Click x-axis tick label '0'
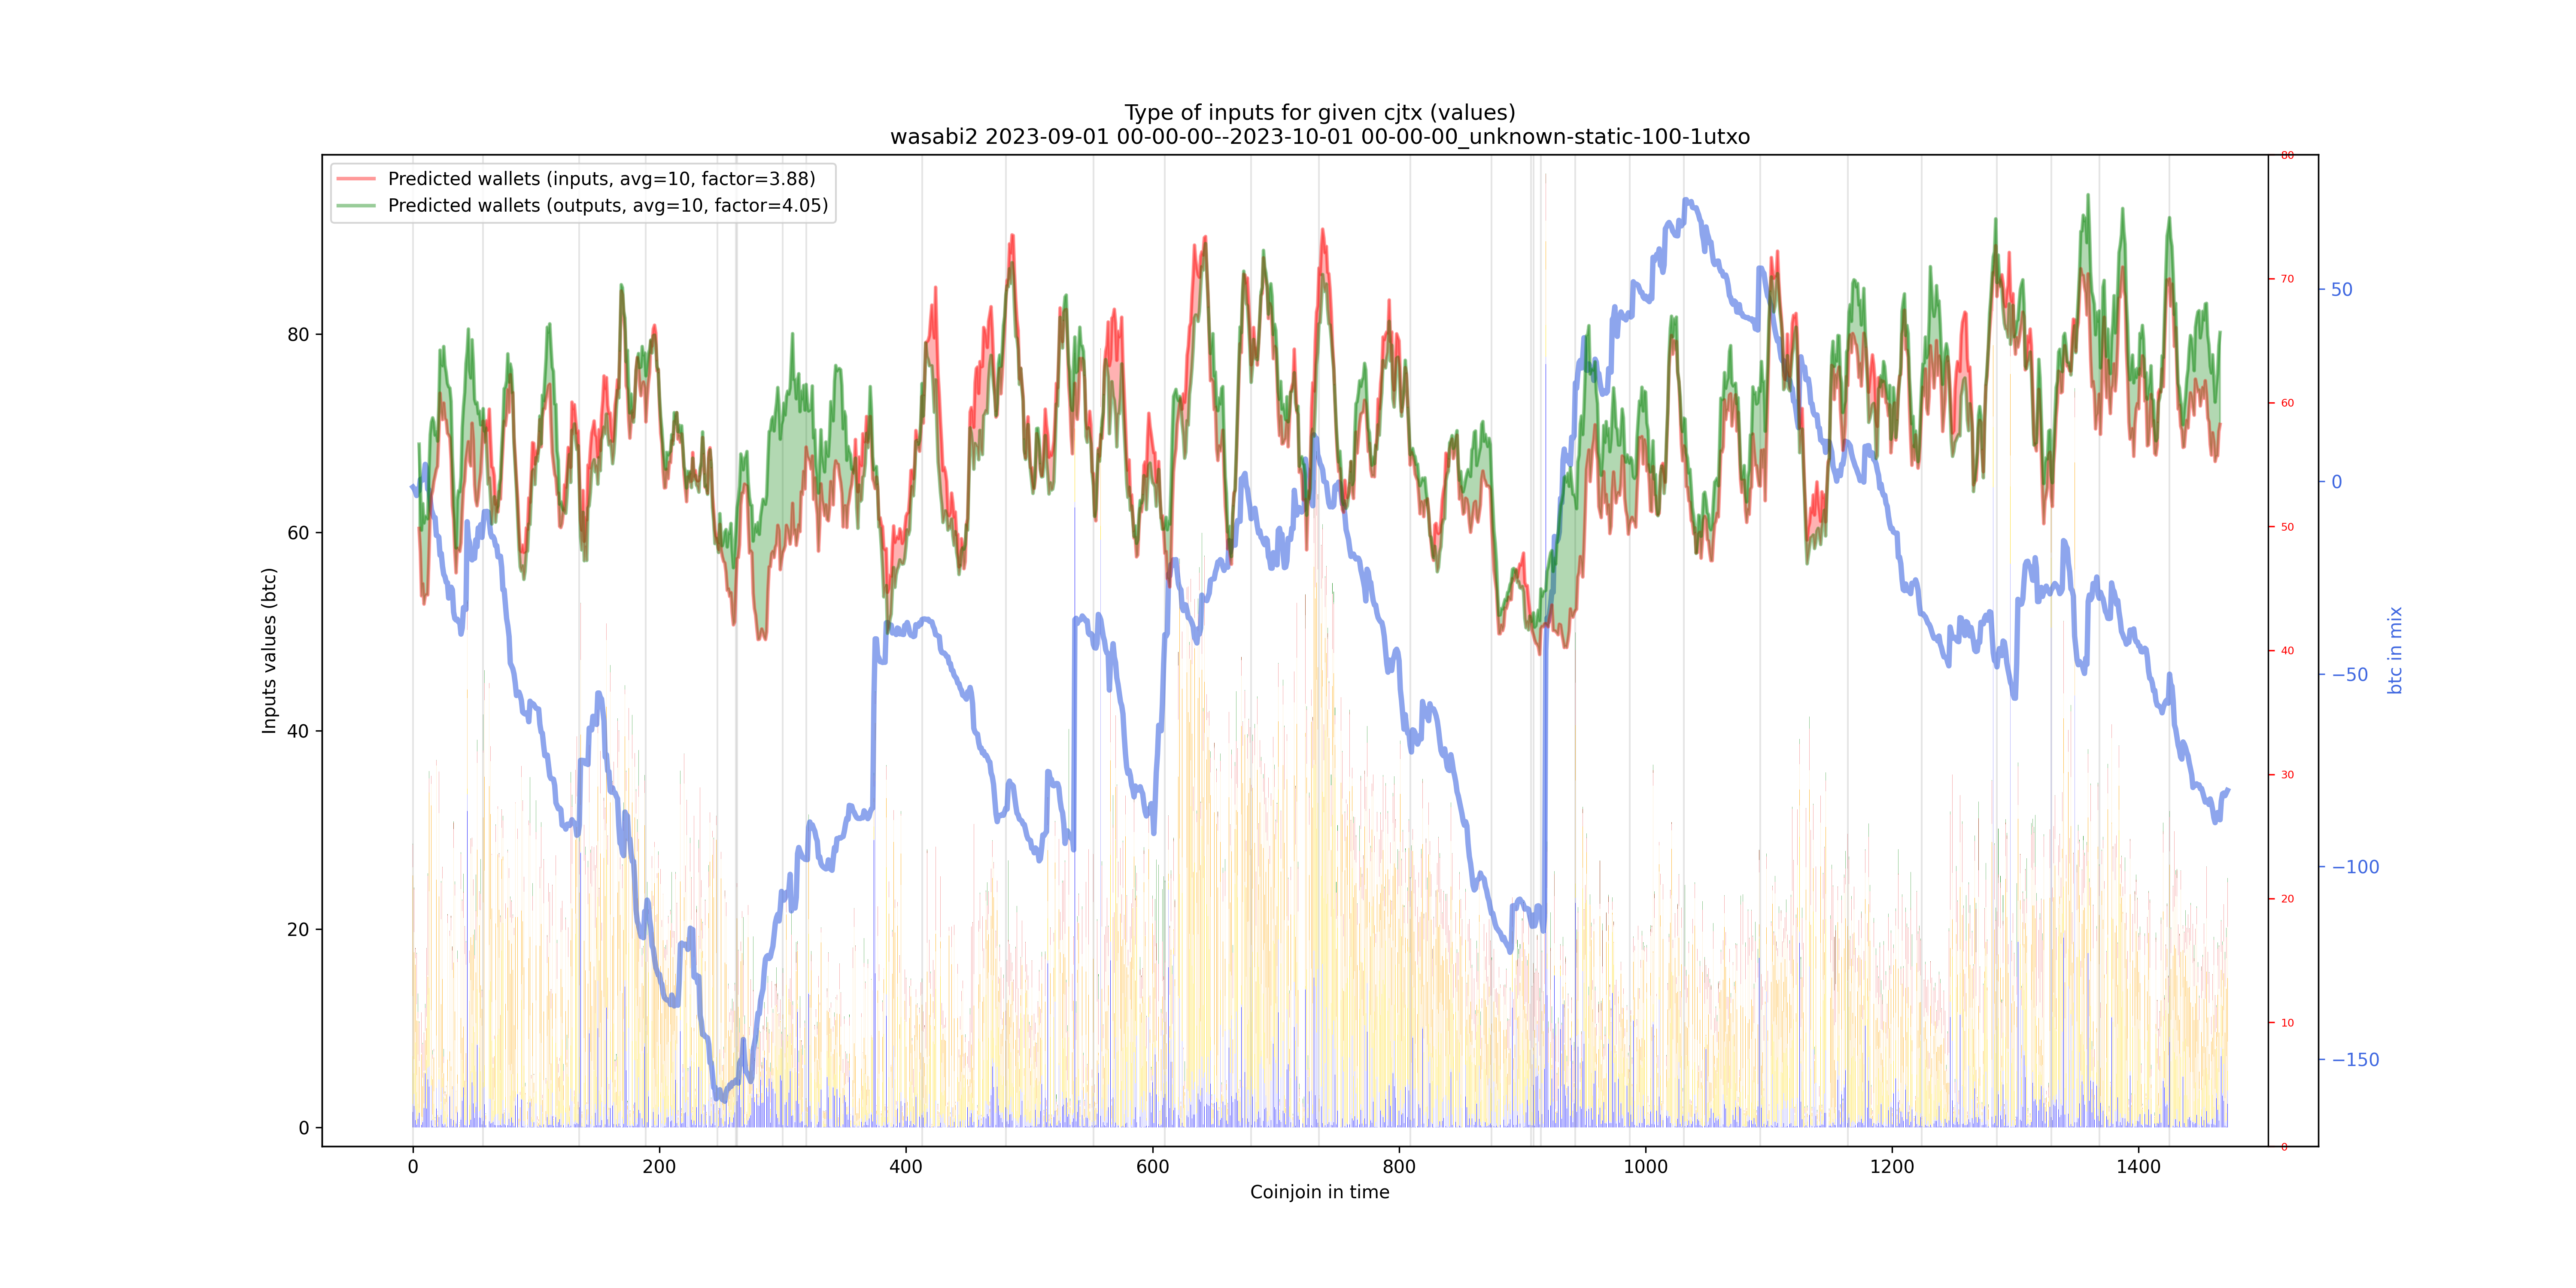Image resolution: width=2576 pixels, height=1288 pixels. 413,1166
